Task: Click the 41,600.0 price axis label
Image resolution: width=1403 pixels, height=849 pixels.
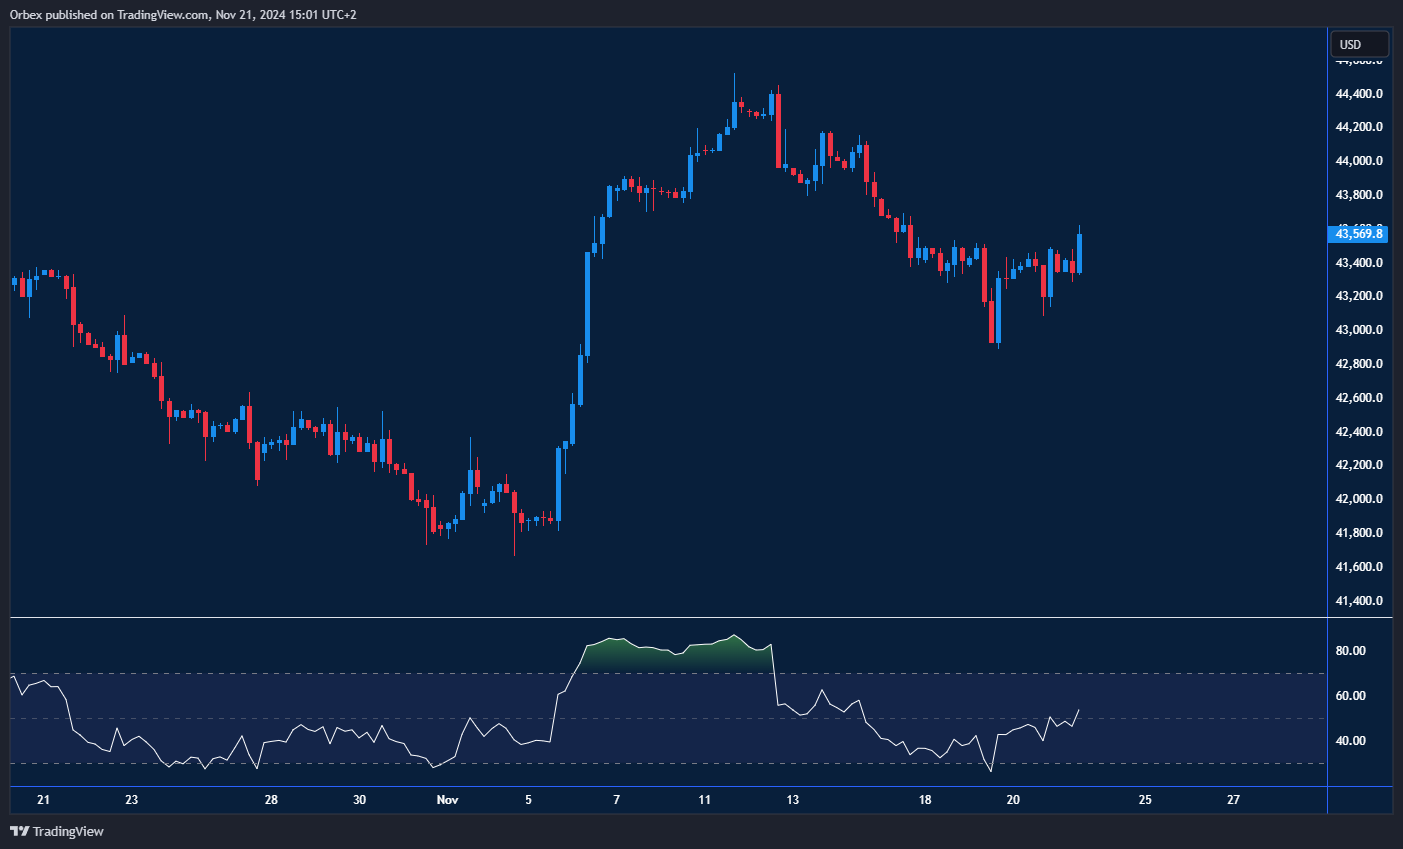Action: click(x=1359, y=567)
